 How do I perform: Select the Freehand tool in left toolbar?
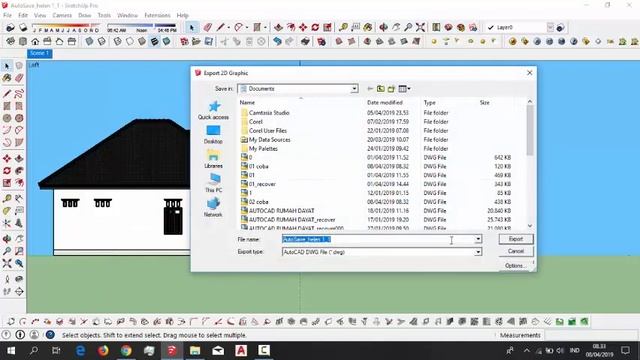tap(19, 94)
